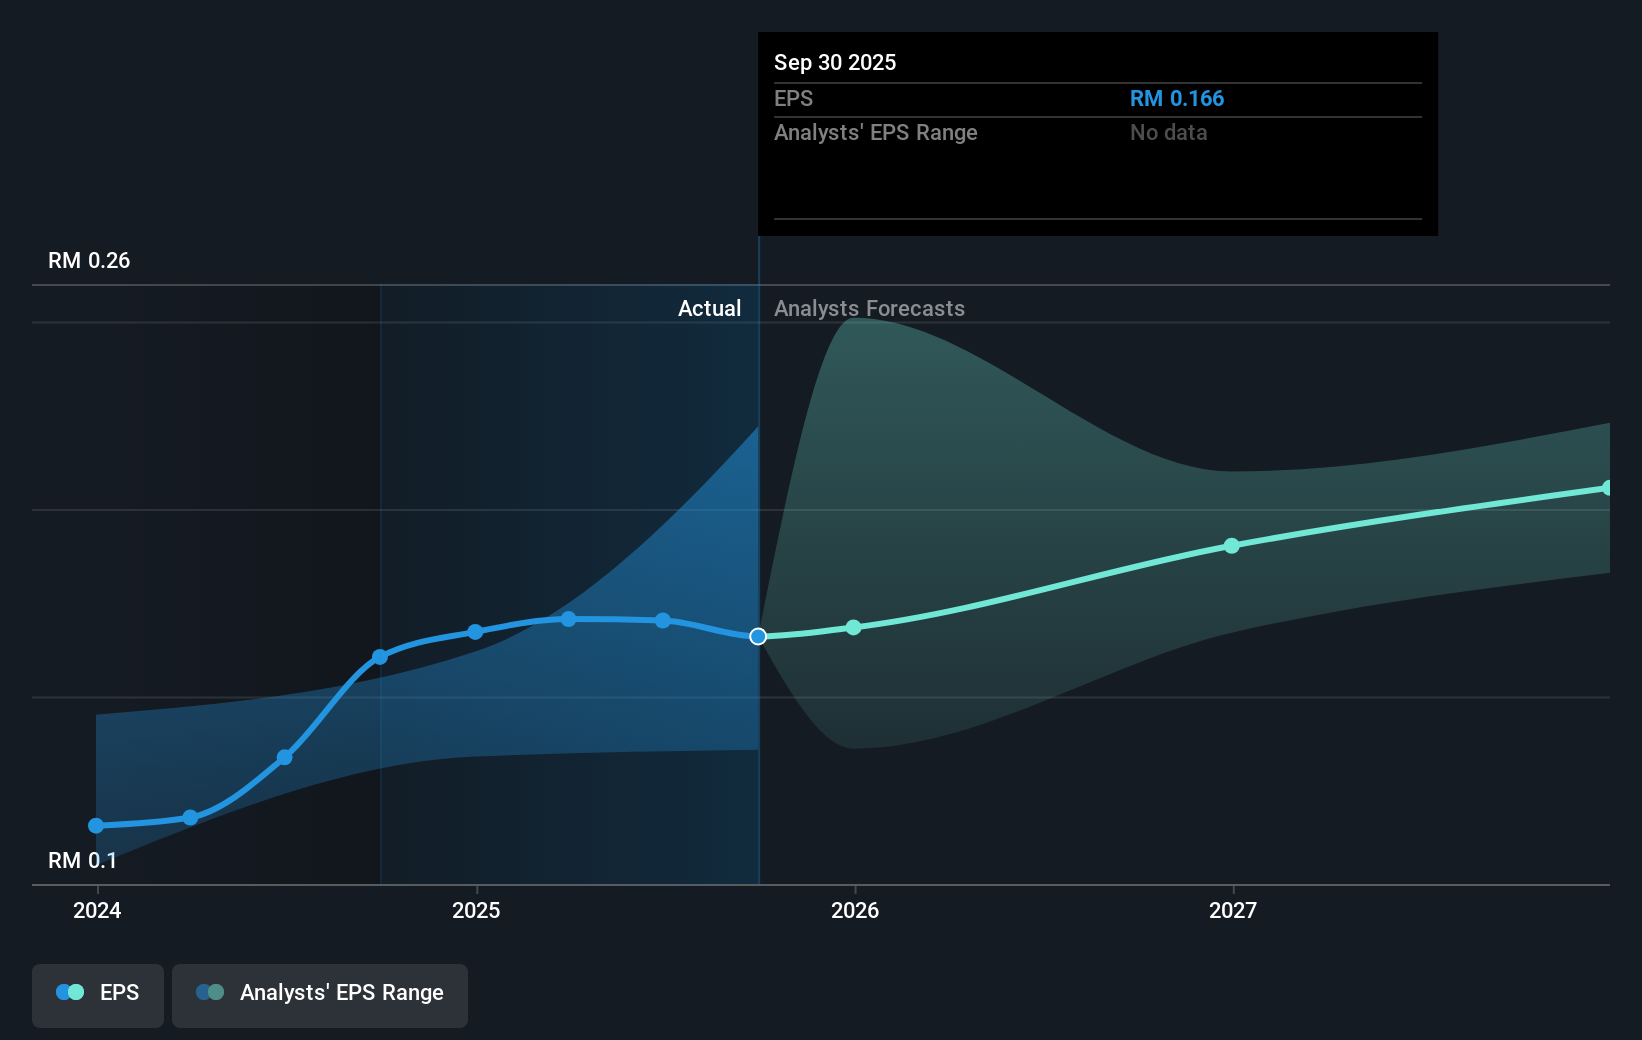
Task: Toggle the Analysts' EPS Range series visibility
Action: pos(319,992)
